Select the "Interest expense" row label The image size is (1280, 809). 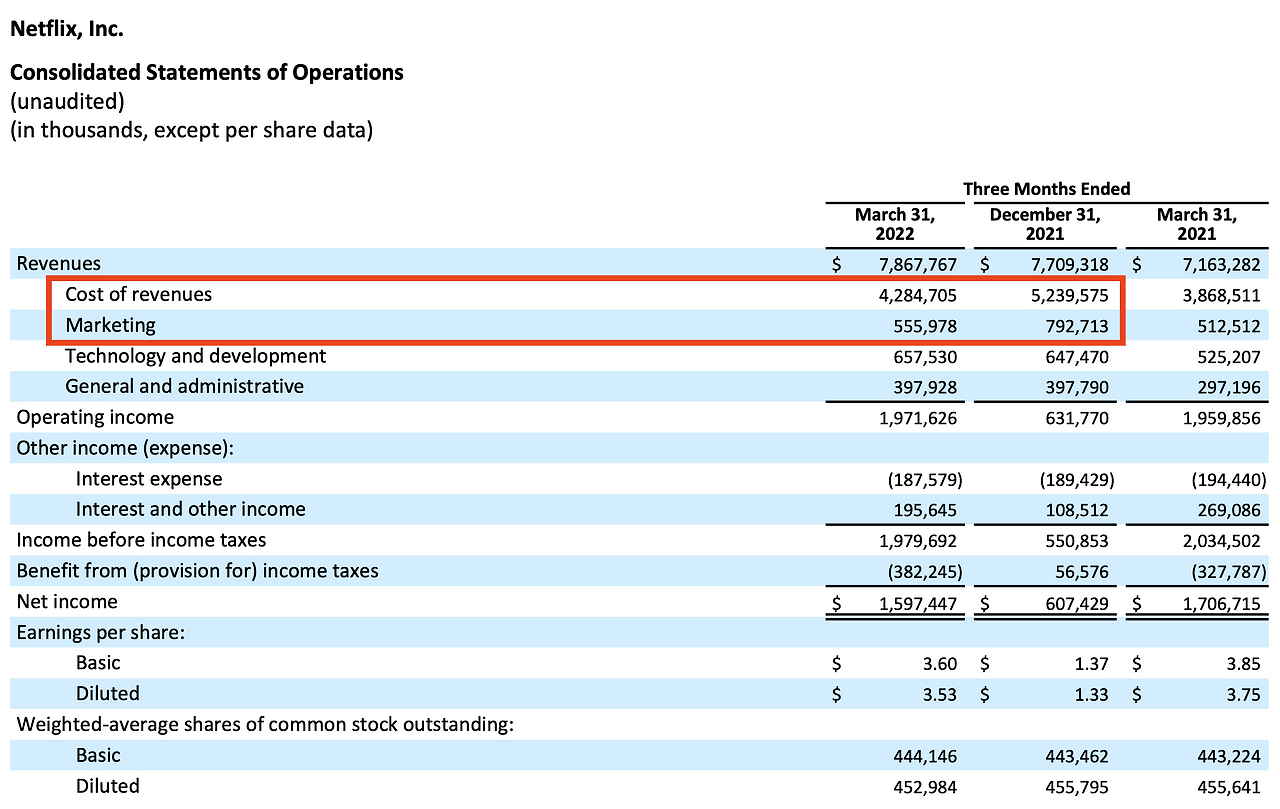coord(149,479)
